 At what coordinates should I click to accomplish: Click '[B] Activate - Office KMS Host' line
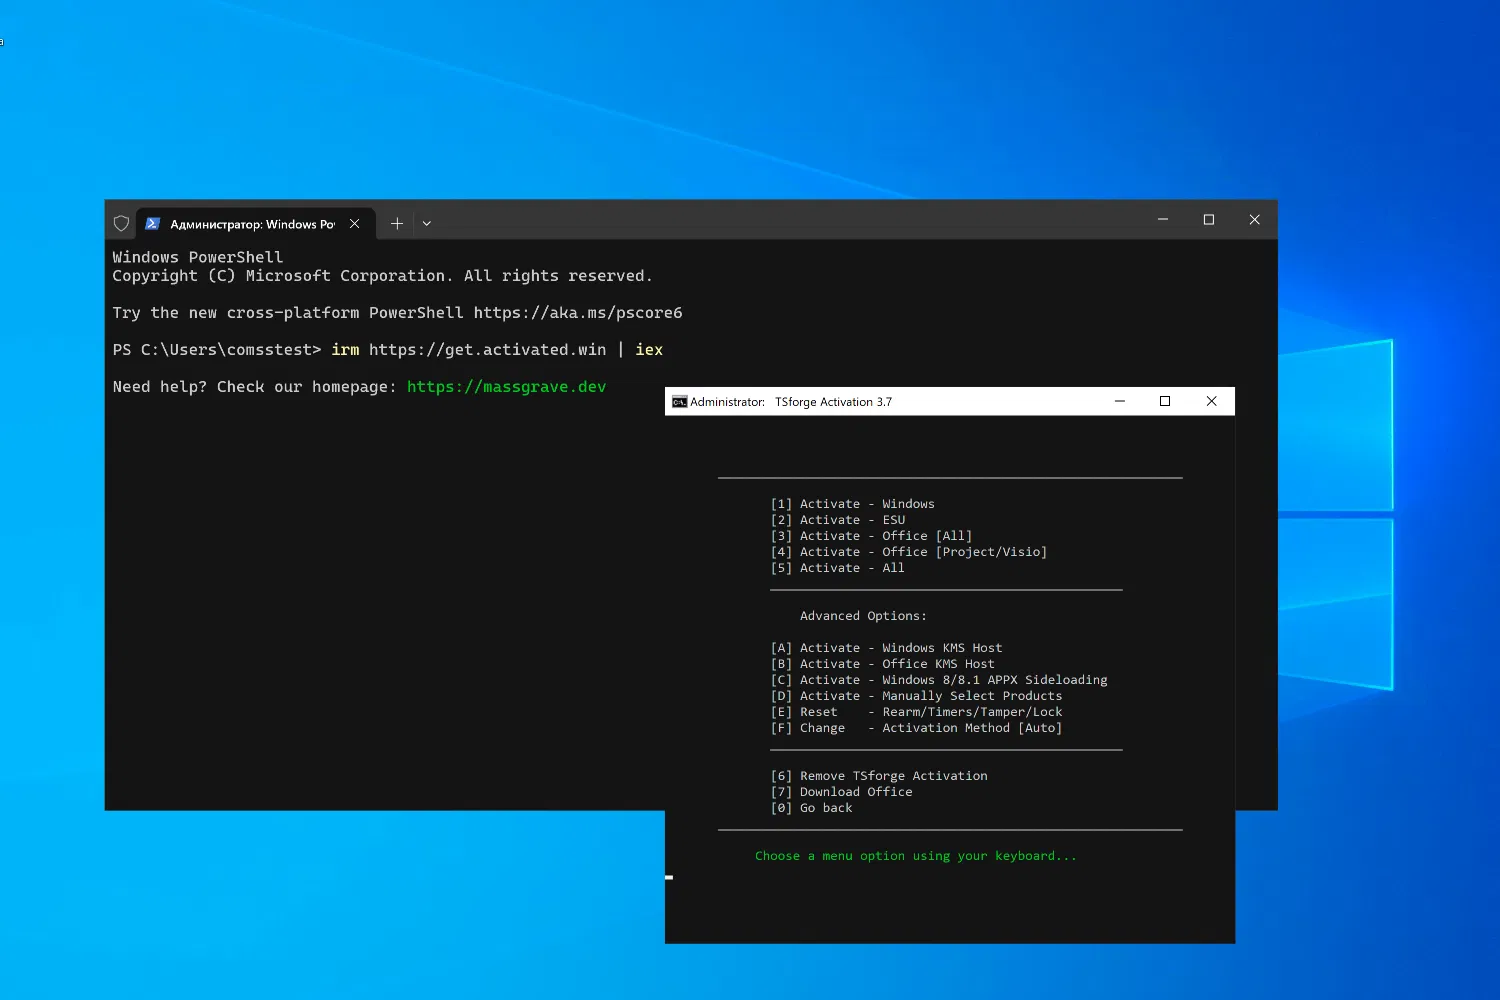(x=883, y=664)
